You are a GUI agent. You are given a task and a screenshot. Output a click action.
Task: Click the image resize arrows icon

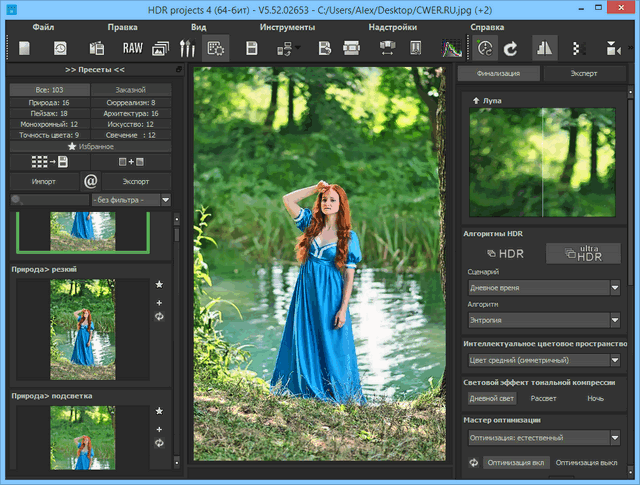pos(387,49)
